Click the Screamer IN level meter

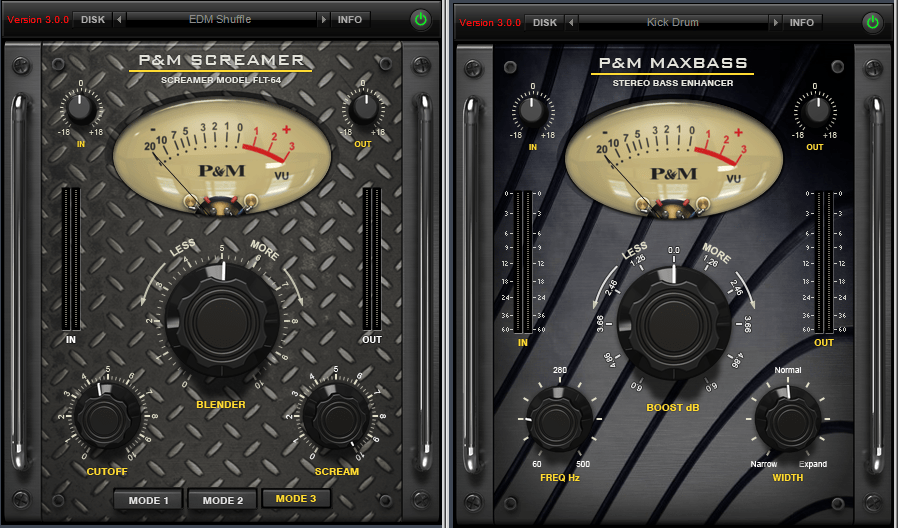click(x=71, y=259)
